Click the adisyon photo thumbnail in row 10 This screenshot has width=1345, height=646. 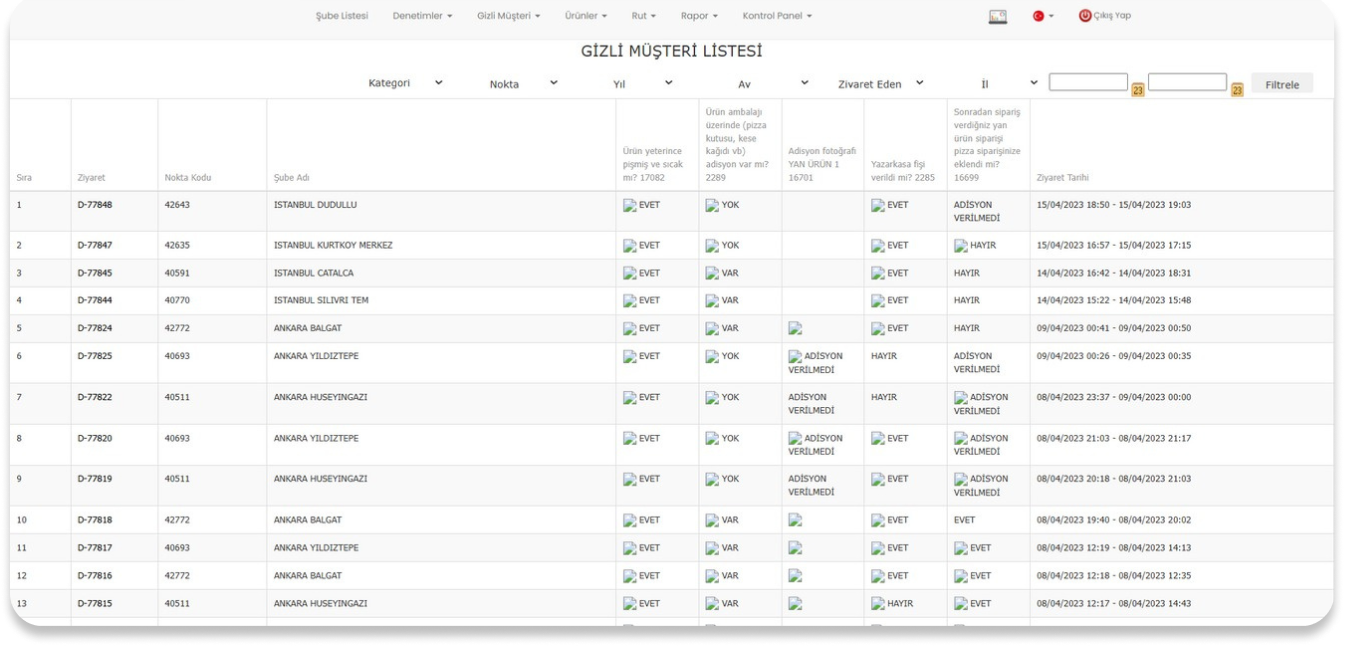pyautogui.click(x=795, y=520)
